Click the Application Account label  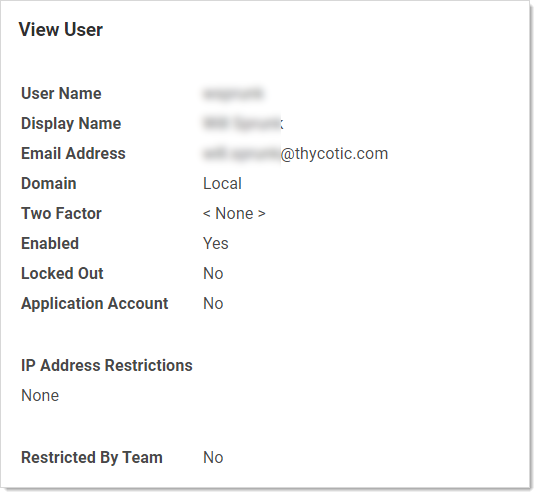tap(95, 304)
